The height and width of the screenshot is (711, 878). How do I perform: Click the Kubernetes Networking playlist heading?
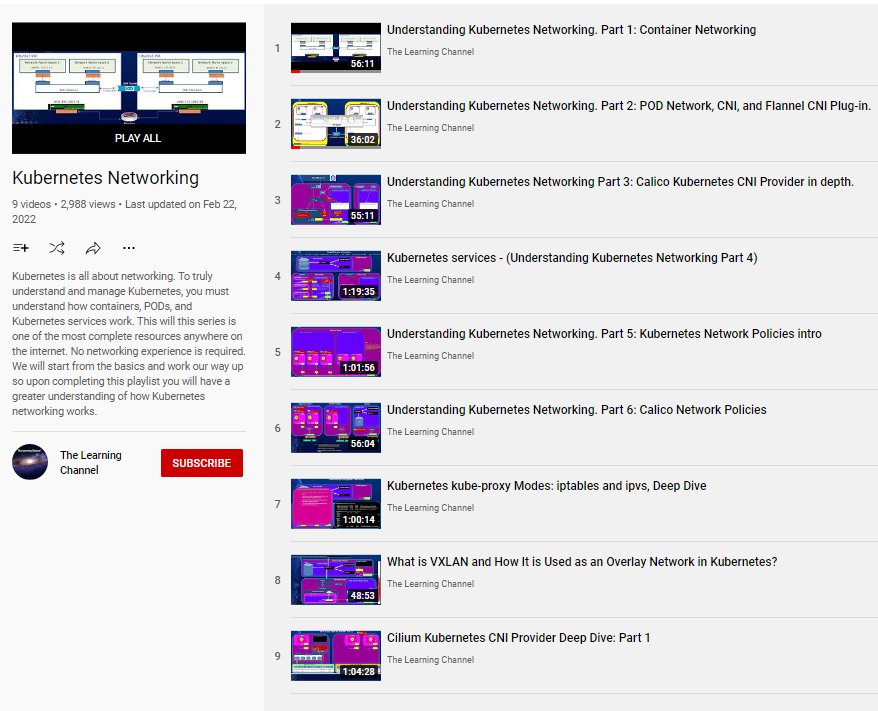[x=105, y=178]
